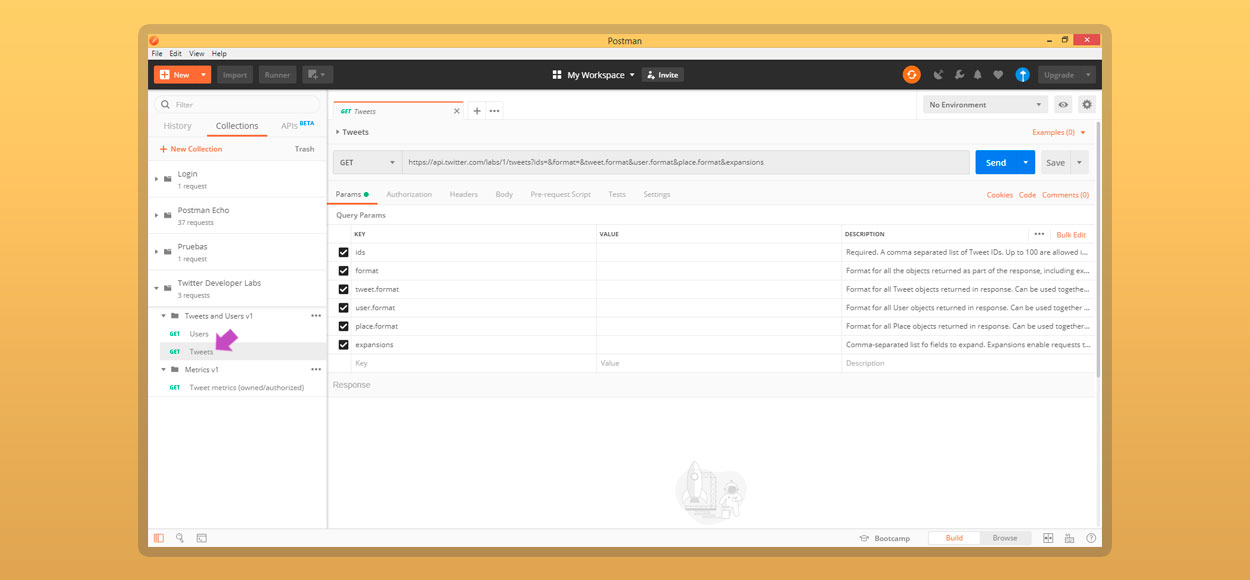1250x580 pixels.
Task: Close the Tweets request tab
Action: coord(457,111)
